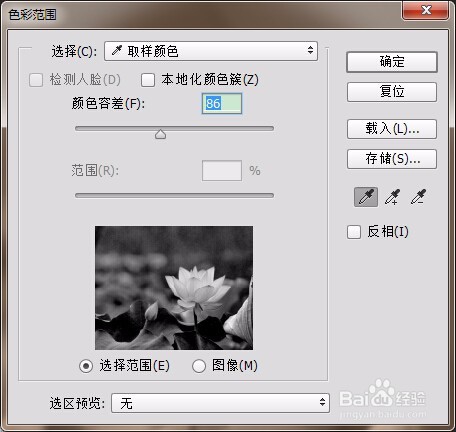Select the Eyedropper tool
456x432 pixels.
(x=366, y=197)
